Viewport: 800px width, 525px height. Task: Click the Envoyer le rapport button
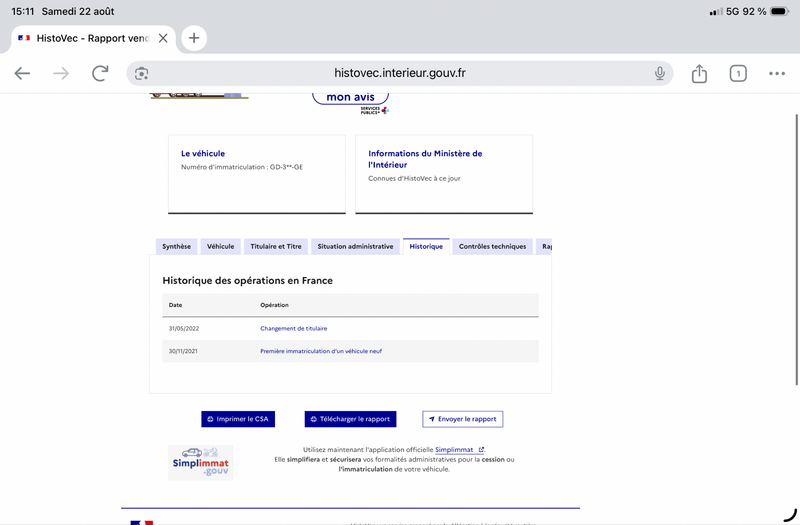pyautogui.click(x=463, y=419)
